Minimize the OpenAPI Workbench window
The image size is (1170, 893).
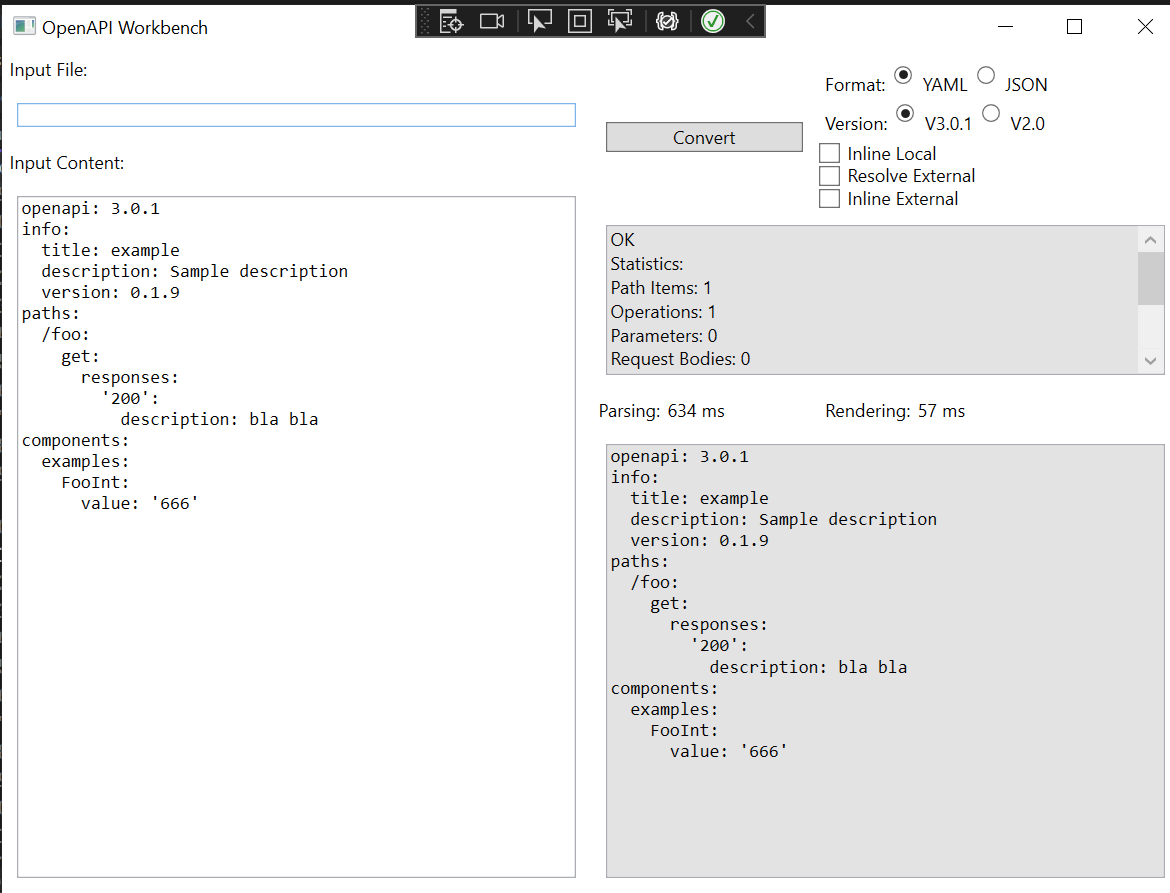click(1005, 27)
